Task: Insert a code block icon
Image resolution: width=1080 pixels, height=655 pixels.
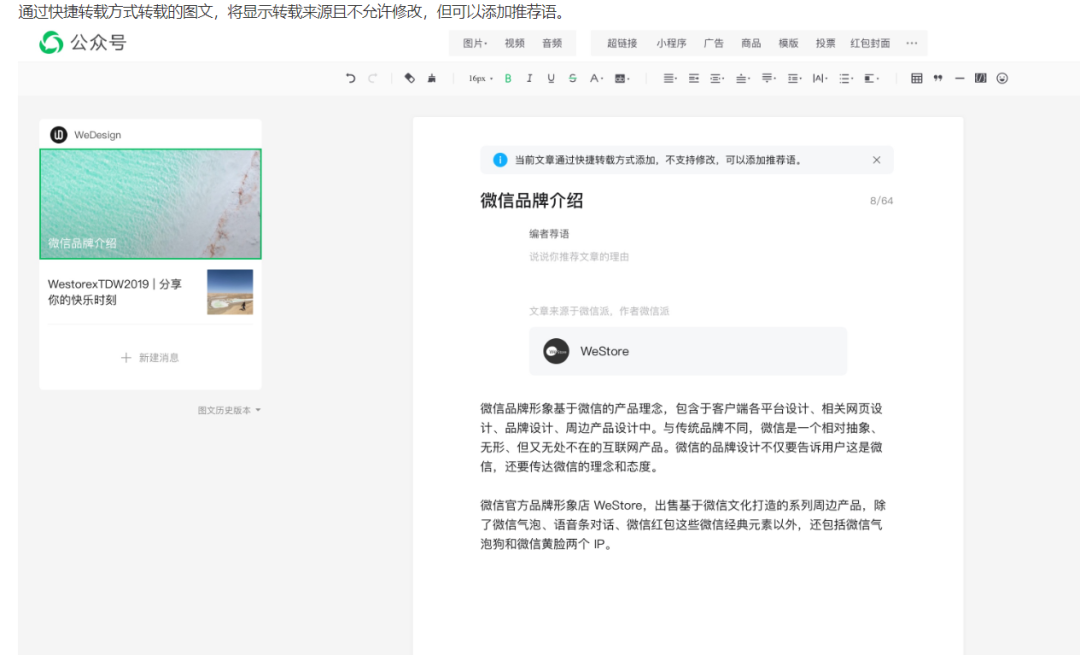Action: pyautogui.click(x=980, y=78)
